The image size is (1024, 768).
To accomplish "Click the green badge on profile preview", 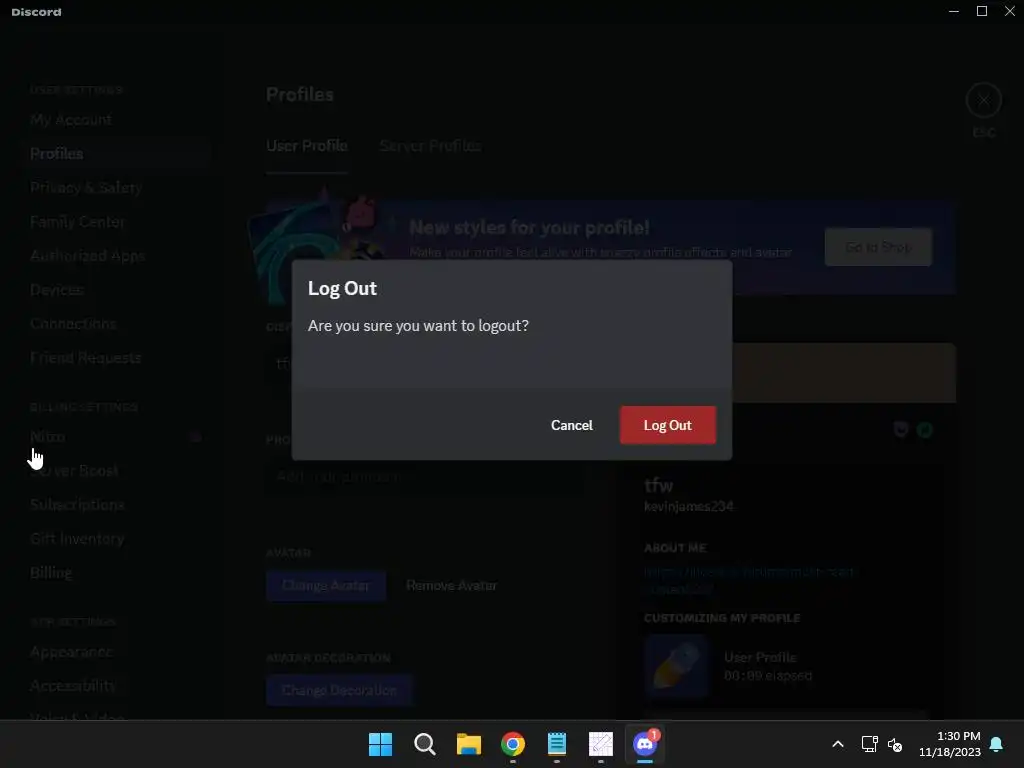I will [x=925, y=430].
